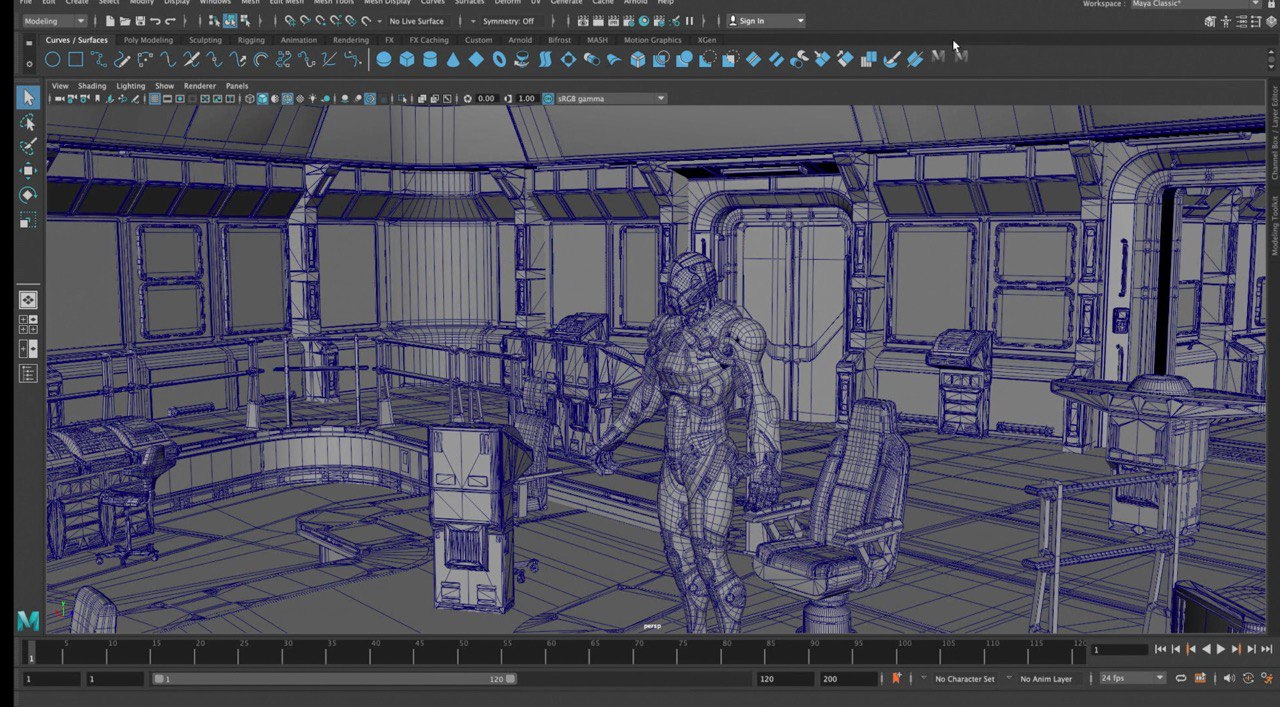Viewport: 1280px width, 707px height.
Task: Open the 24 fps frame rate dropdown
Action: pyautogui.click(x=1132, y=678)
